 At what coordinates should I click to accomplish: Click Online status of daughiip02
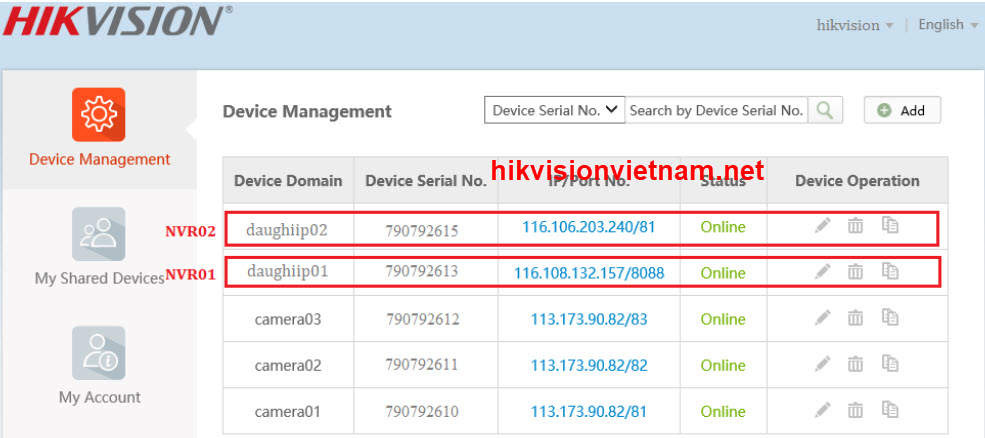(723, 227)
